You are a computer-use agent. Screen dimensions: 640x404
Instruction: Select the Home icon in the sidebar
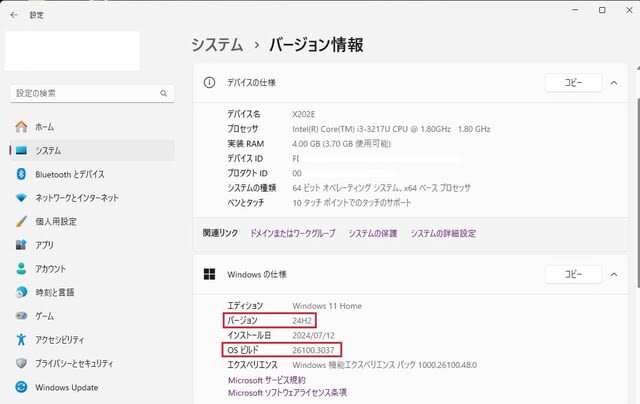pos(21,127)
